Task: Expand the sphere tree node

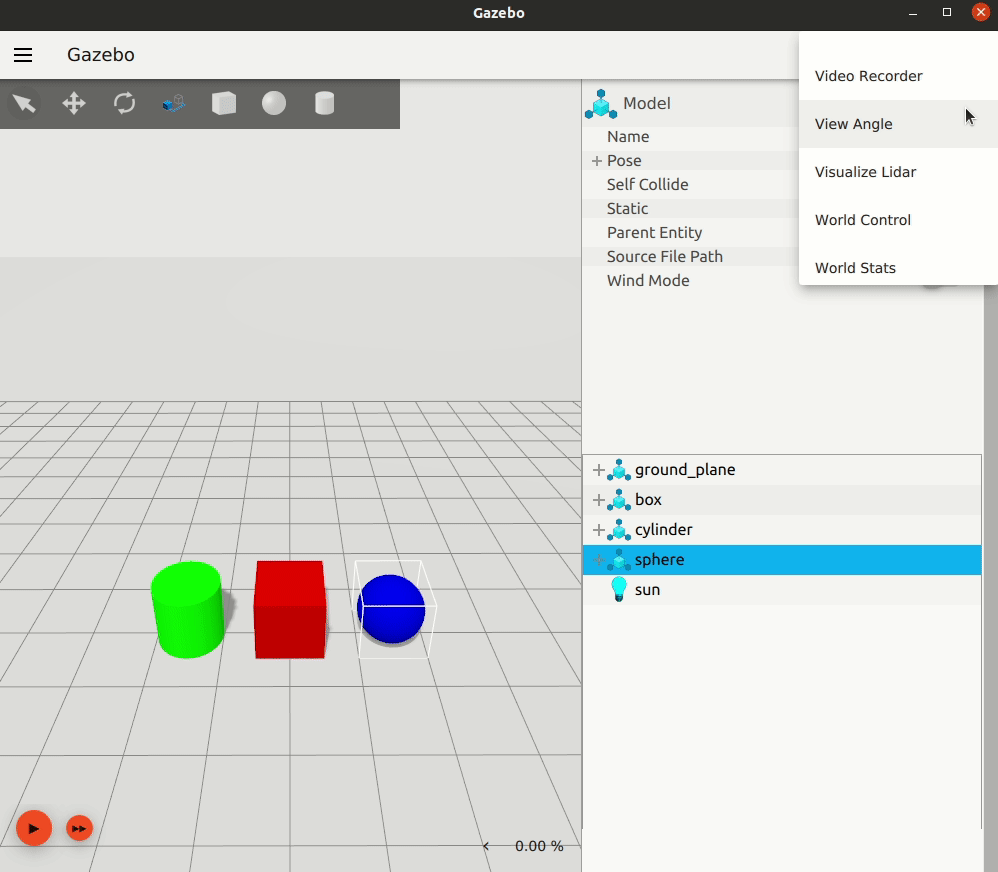Action: [x=598, y=559]
